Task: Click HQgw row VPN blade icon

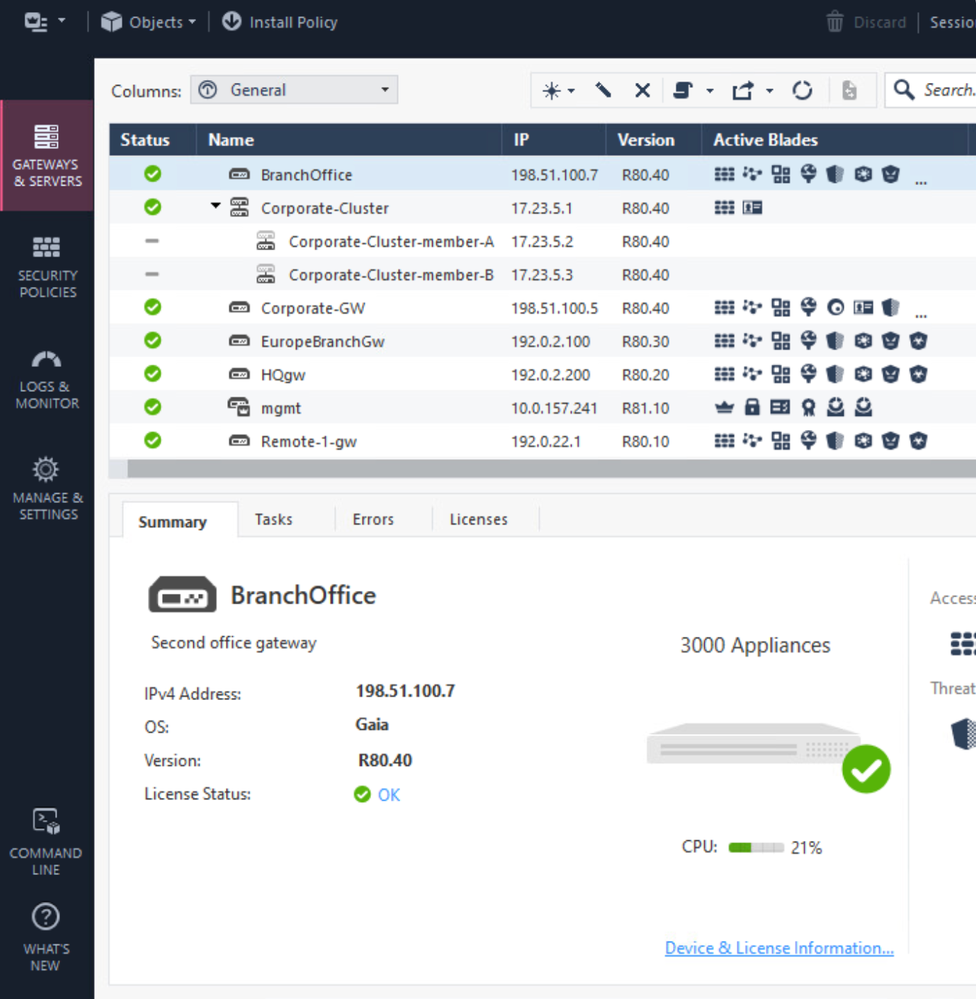Action: click(752, 373)
